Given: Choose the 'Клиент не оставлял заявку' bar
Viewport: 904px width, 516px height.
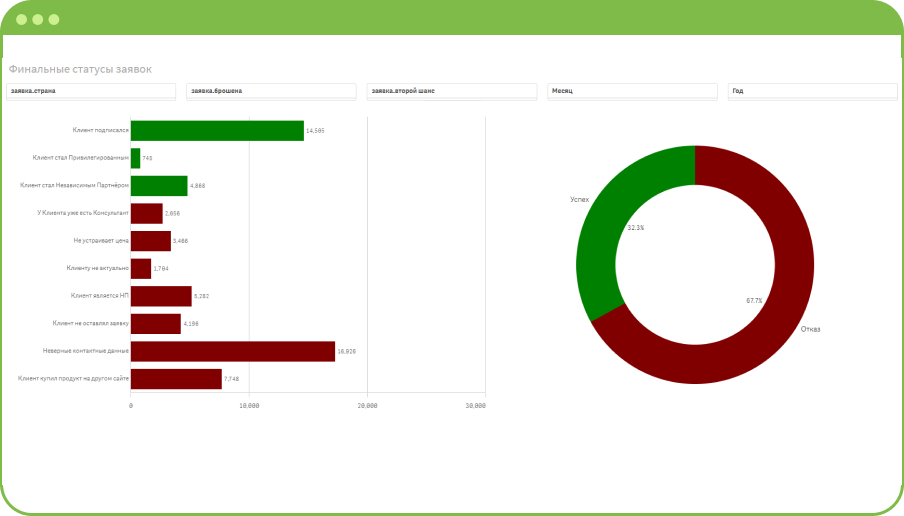Looking at the screenshot, I should tap(156, 324).
